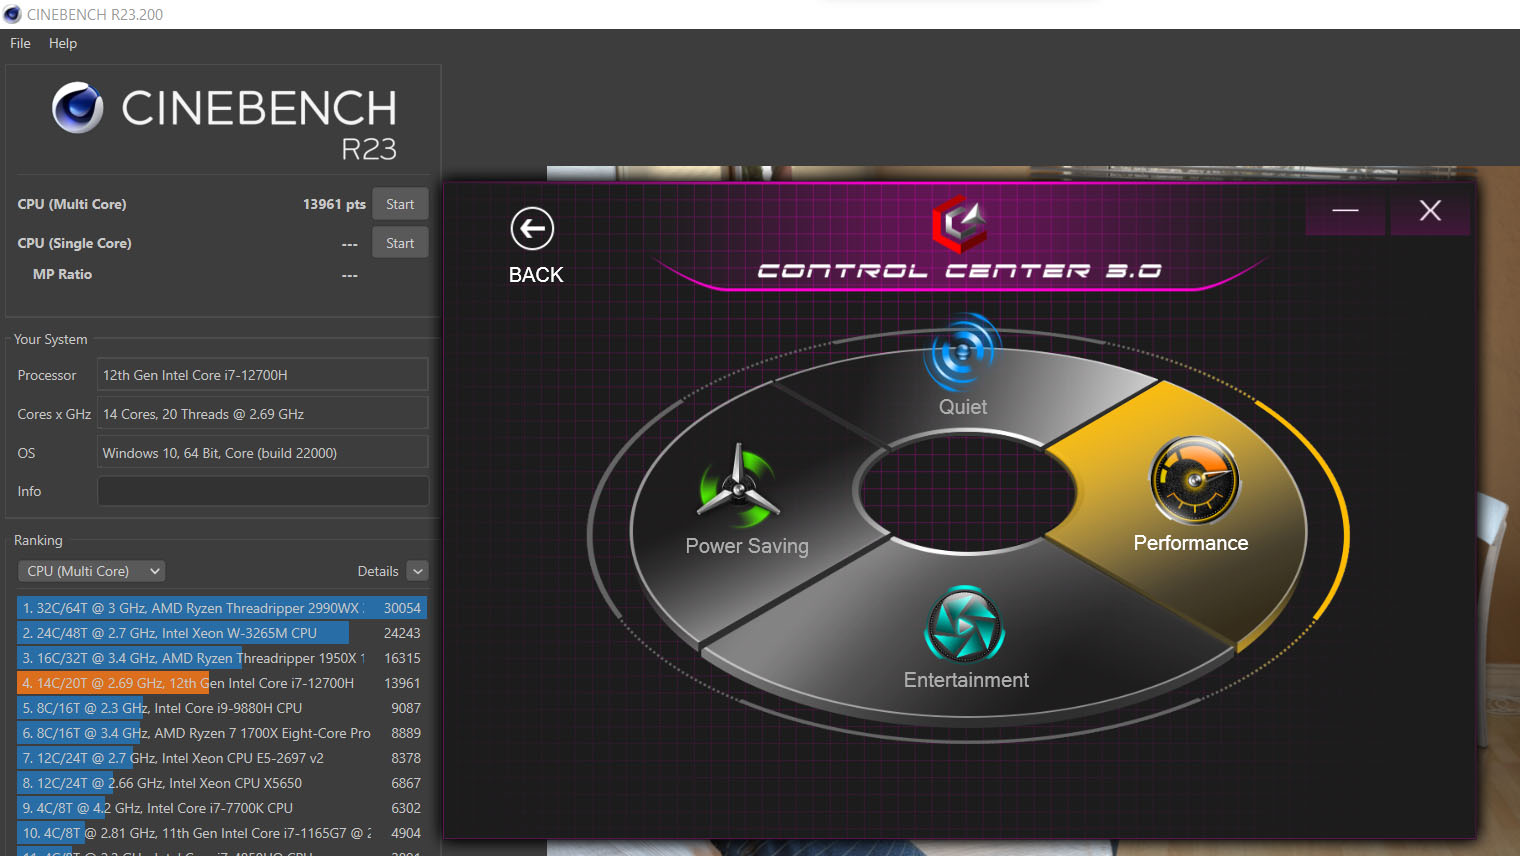Click the 30054 score in ranking
The image size is (1520, 856).
click(402, 608)
